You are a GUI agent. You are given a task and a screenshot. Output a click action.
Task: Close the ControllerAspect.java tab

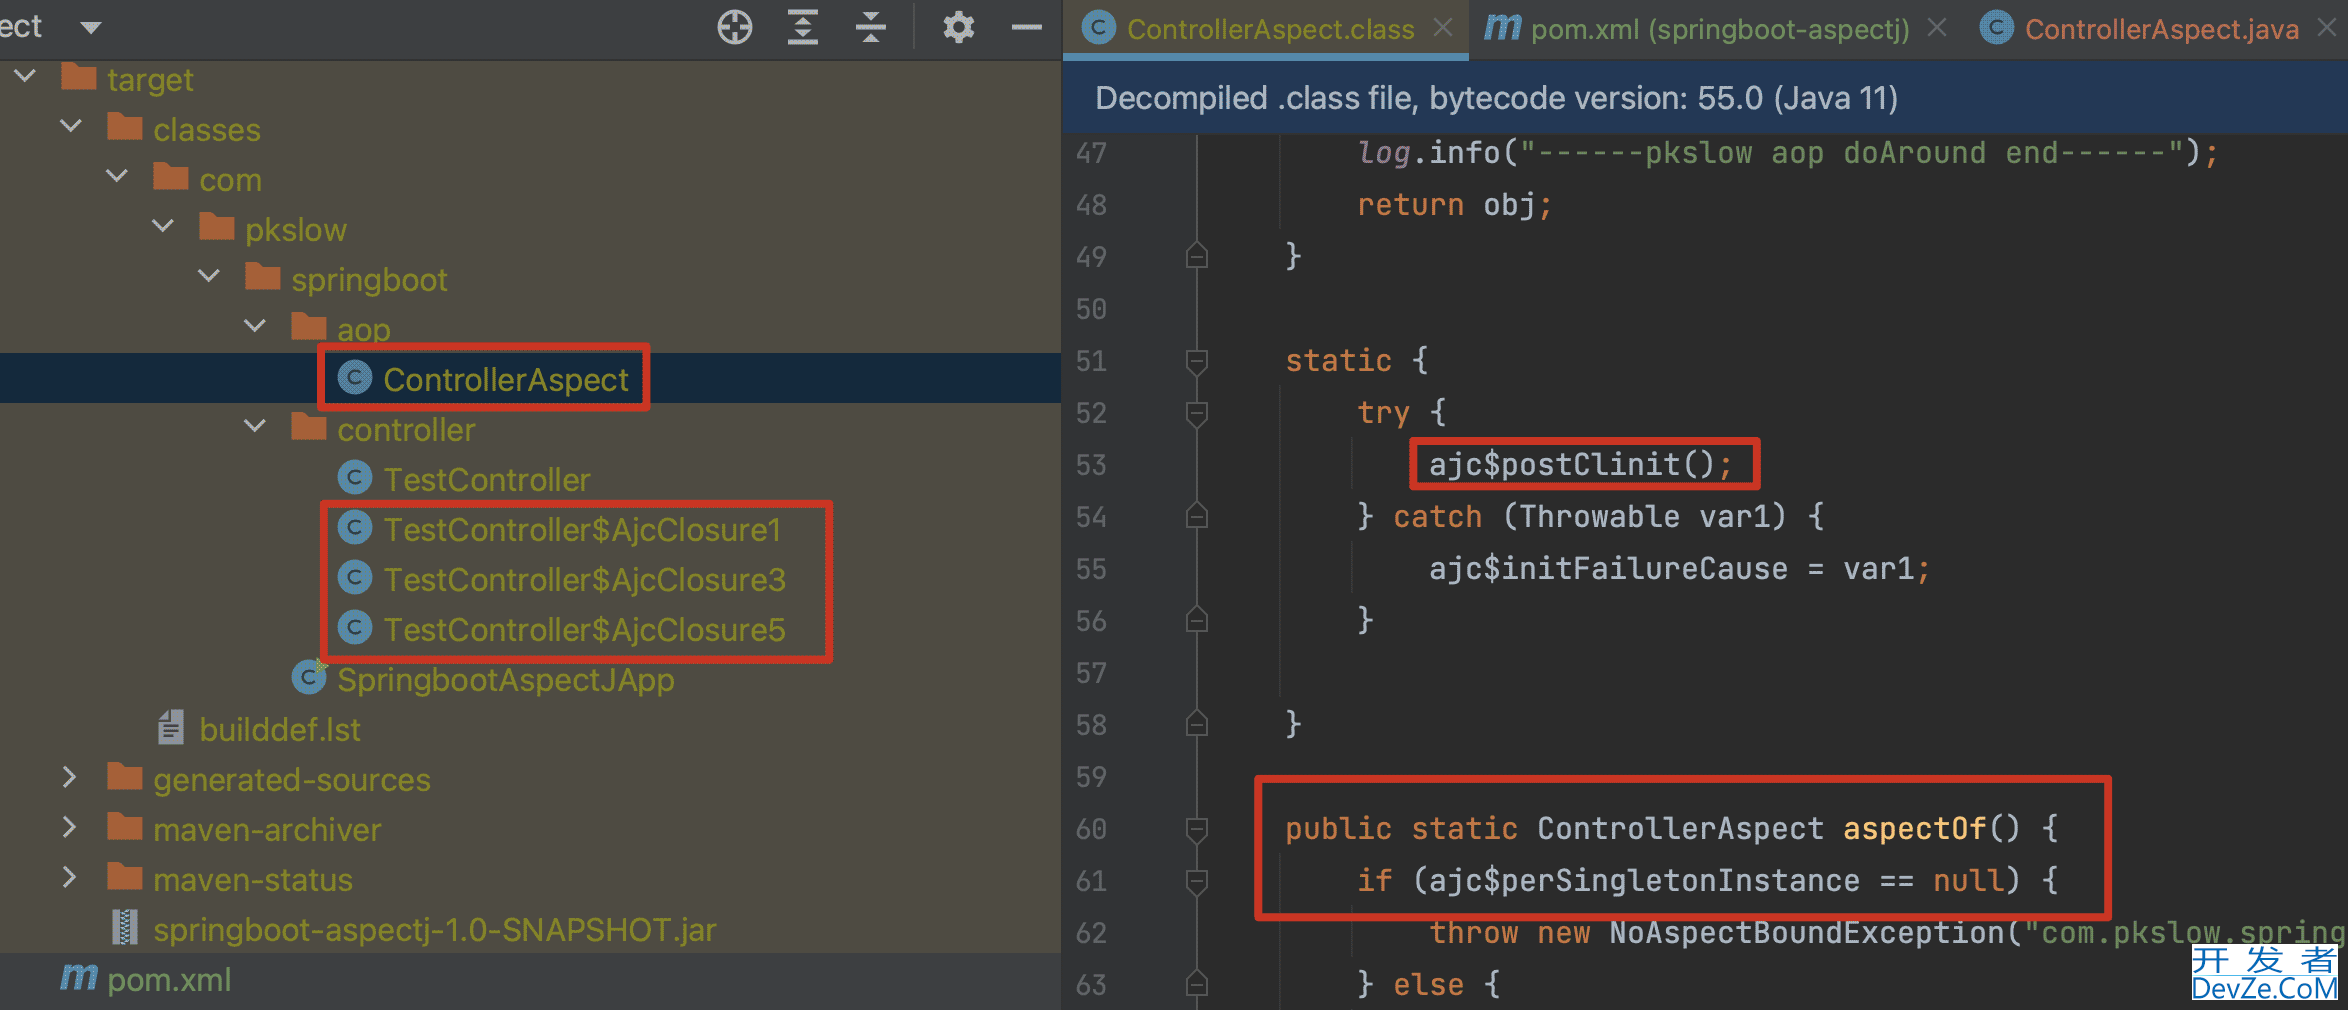(2327, 28)
